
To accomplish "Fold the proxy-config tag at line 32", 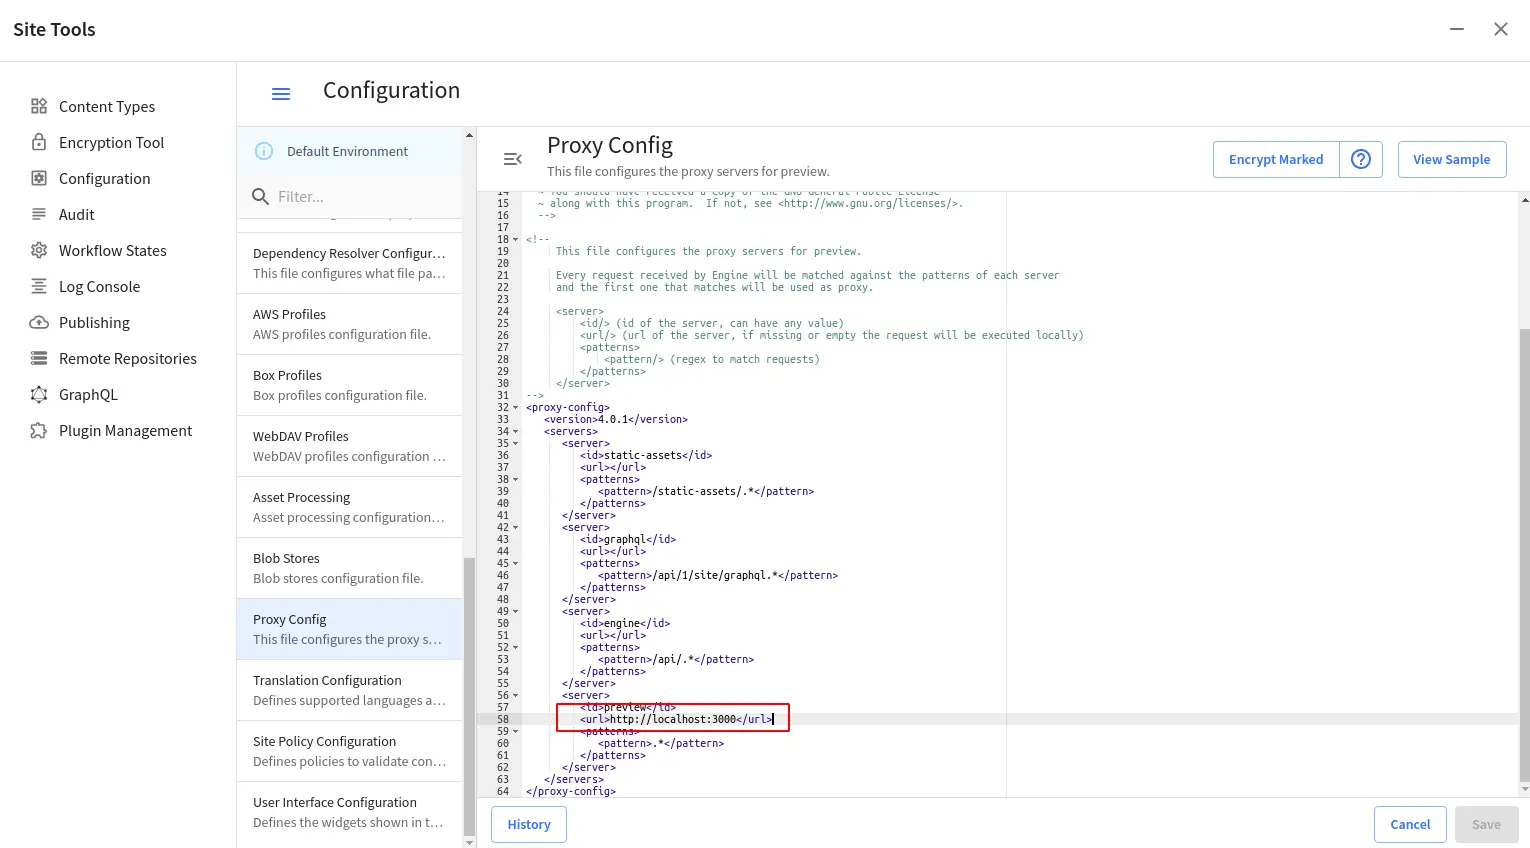I will point(516,408).
